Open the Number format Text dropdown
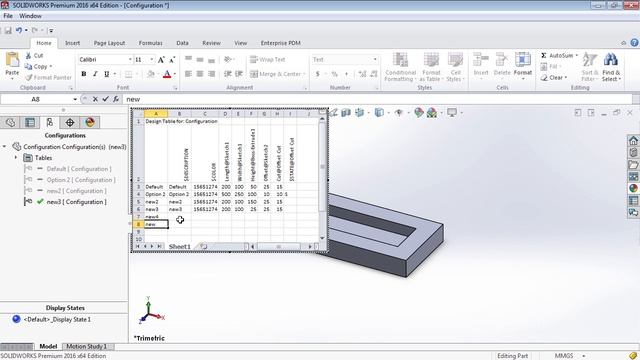 (375, 60)
